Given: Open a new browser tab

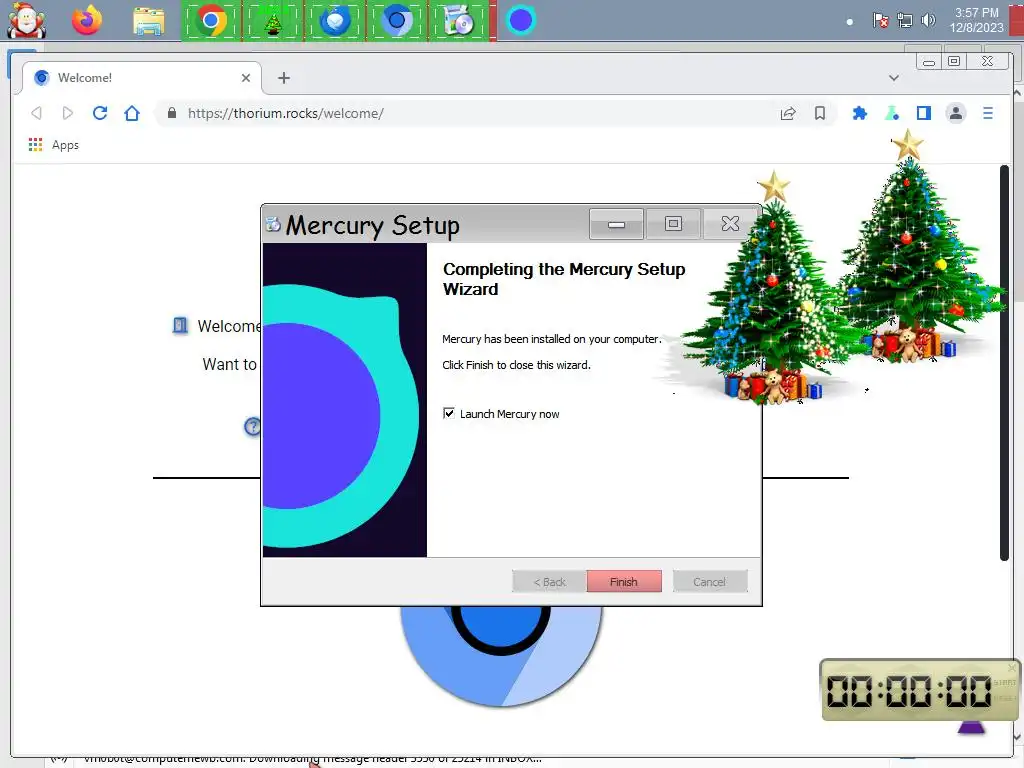Looking at the screenshot, I should click(x=283, y=78).
